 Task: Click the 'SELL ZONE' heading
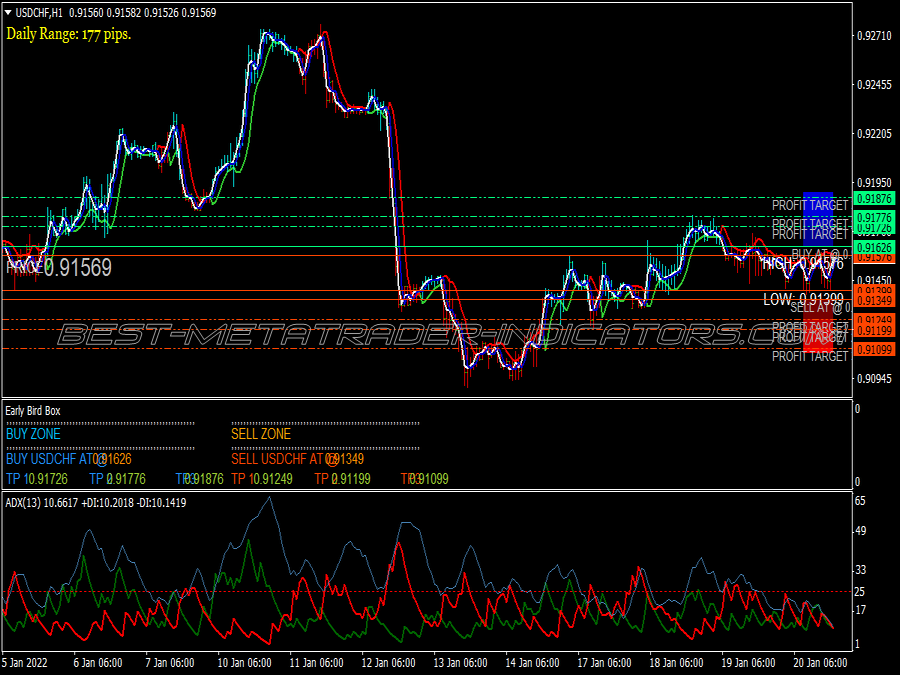pyautogui.click(x=261, y=434)
